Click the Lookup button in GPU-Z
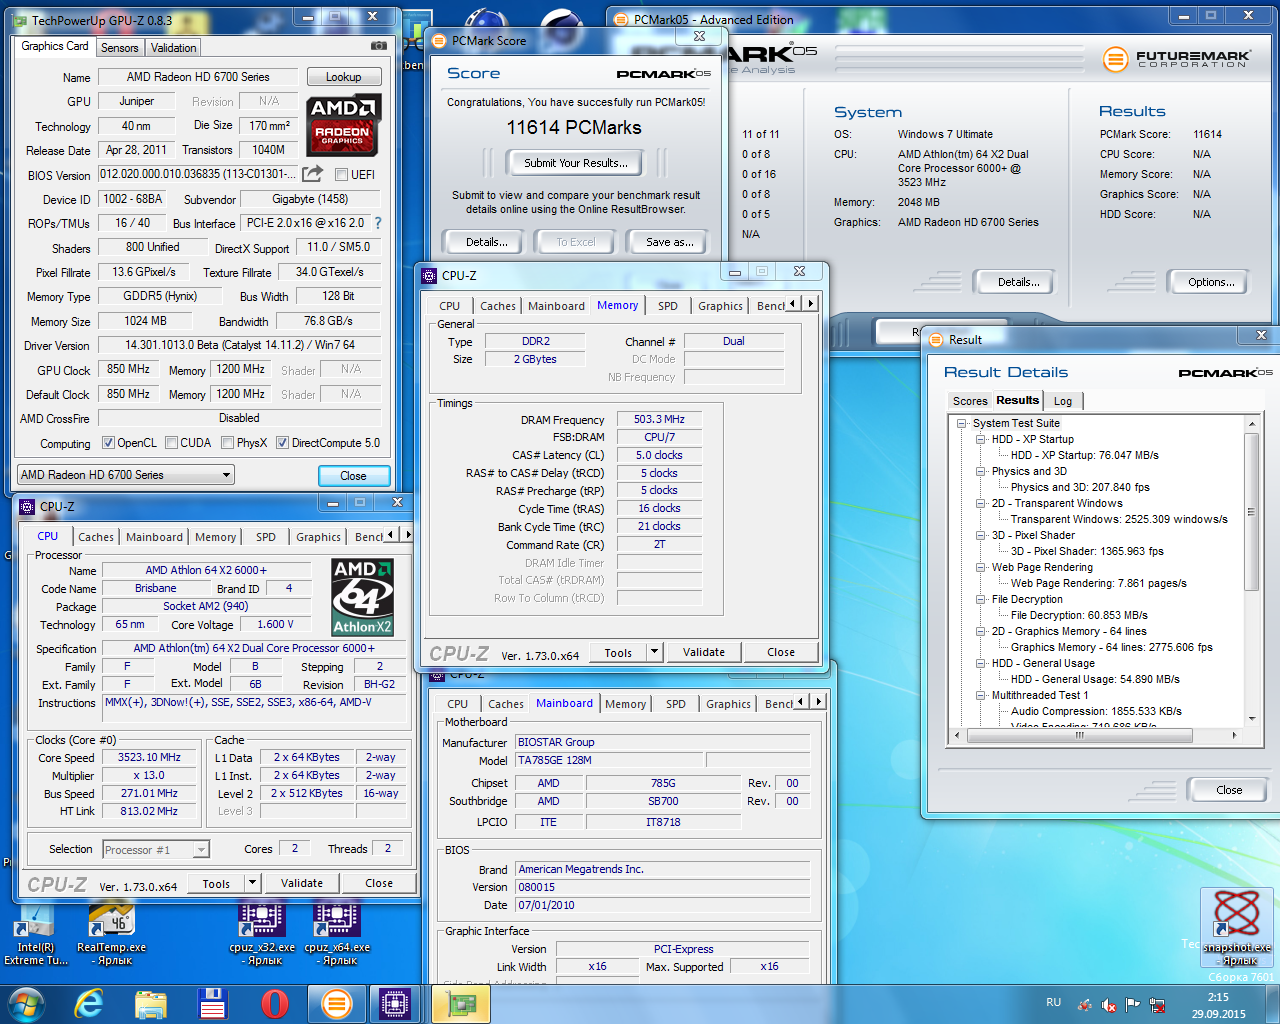Screen dimensions: 1280x1024 [343, 77]
